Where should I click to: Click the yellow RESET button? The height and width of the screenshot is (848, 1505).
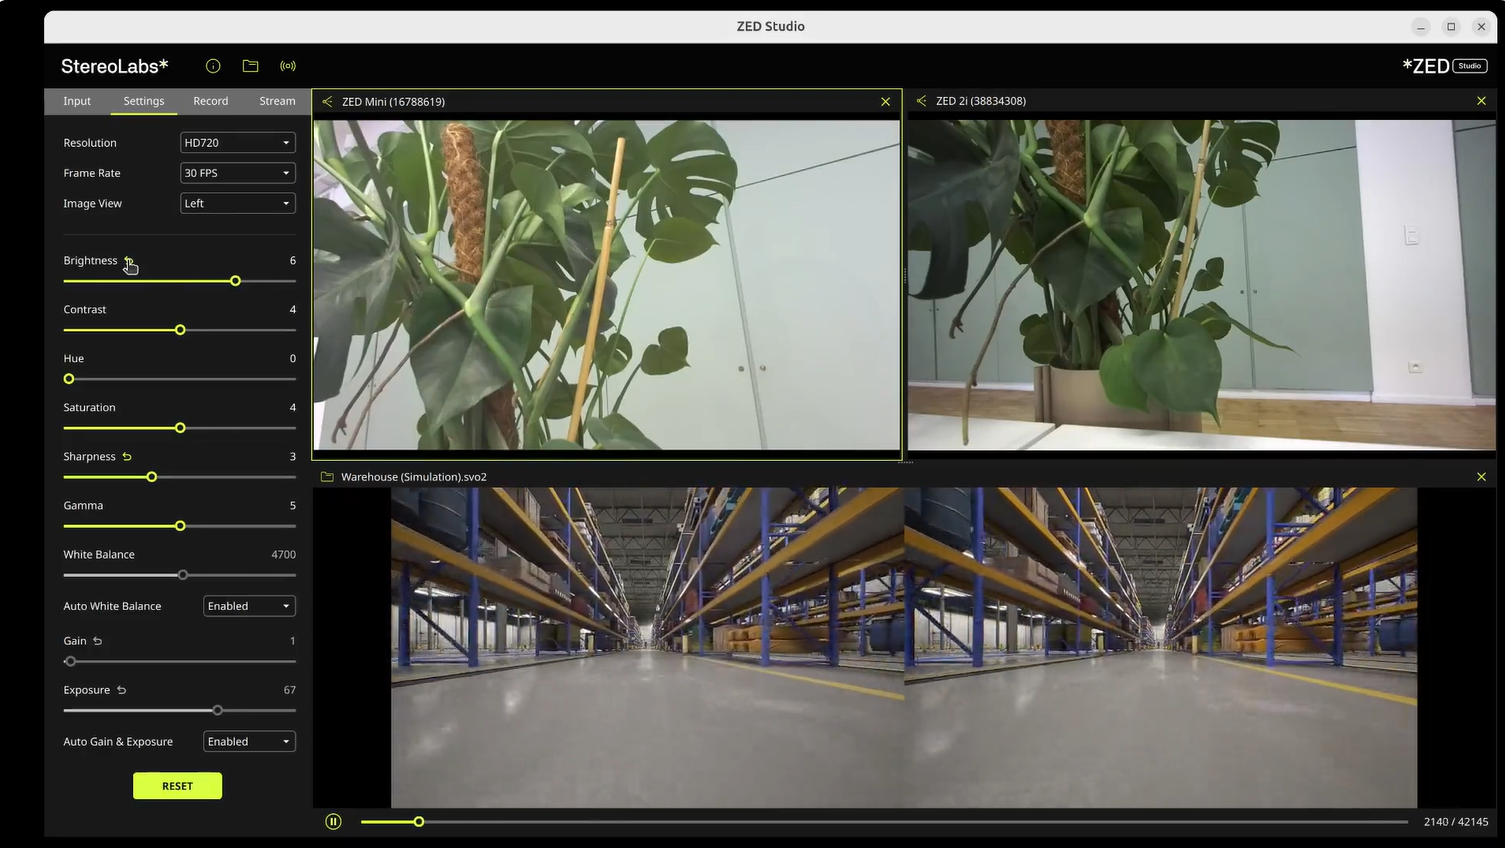(x=177, y=786)
